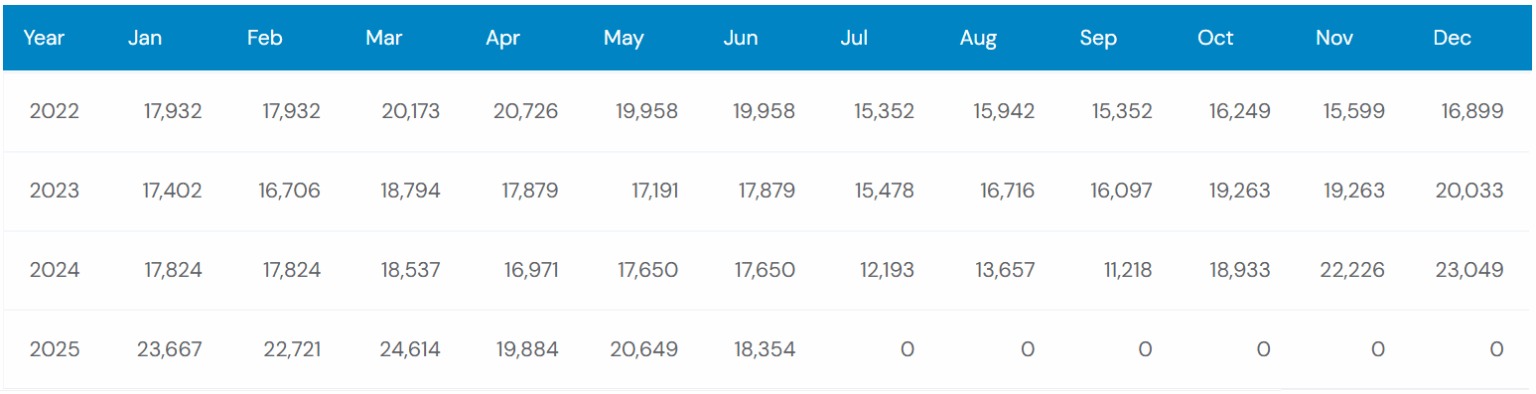Screen dimensions: 1536x394
Task: Select the Dec column header
Action: click(x=1452, y=38)
